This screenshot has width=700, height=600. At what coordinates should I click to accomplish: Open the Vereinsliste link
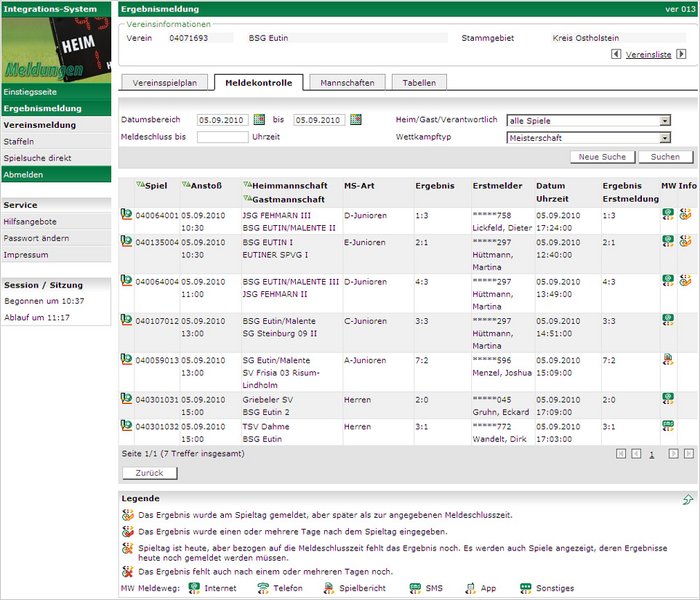pyautogui.click(x=648, y=55)
